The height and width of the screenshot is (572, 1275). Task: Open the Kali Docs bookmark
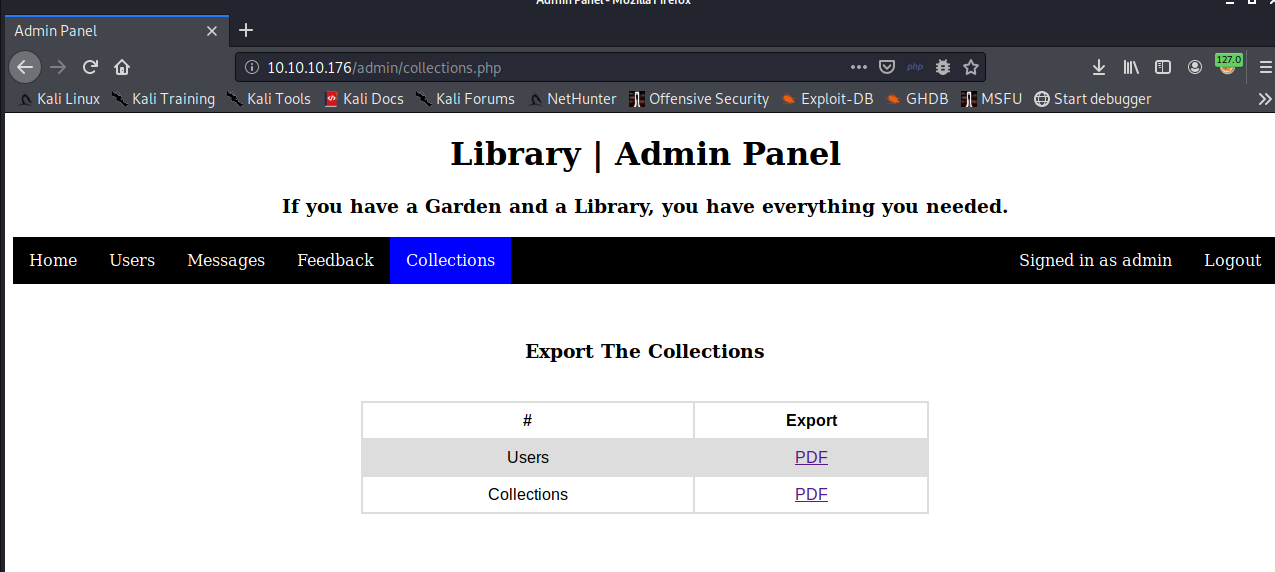tap(364, 99)
